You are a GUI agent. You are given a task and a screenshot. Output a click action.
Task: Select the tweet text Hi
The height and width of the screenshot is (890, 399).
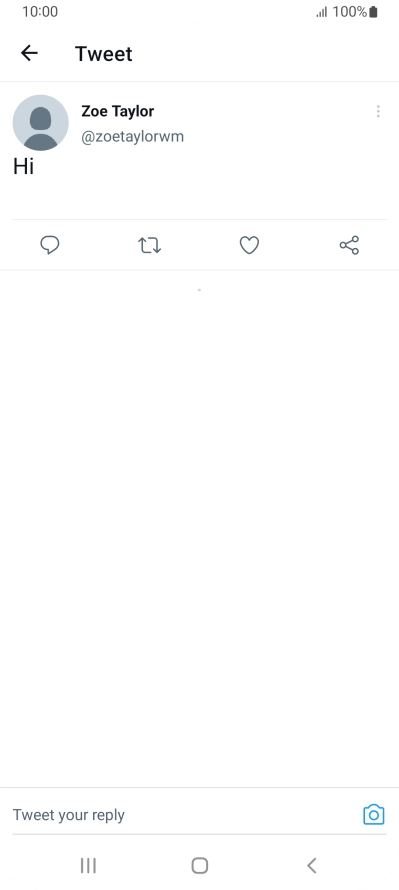(23, 166)
